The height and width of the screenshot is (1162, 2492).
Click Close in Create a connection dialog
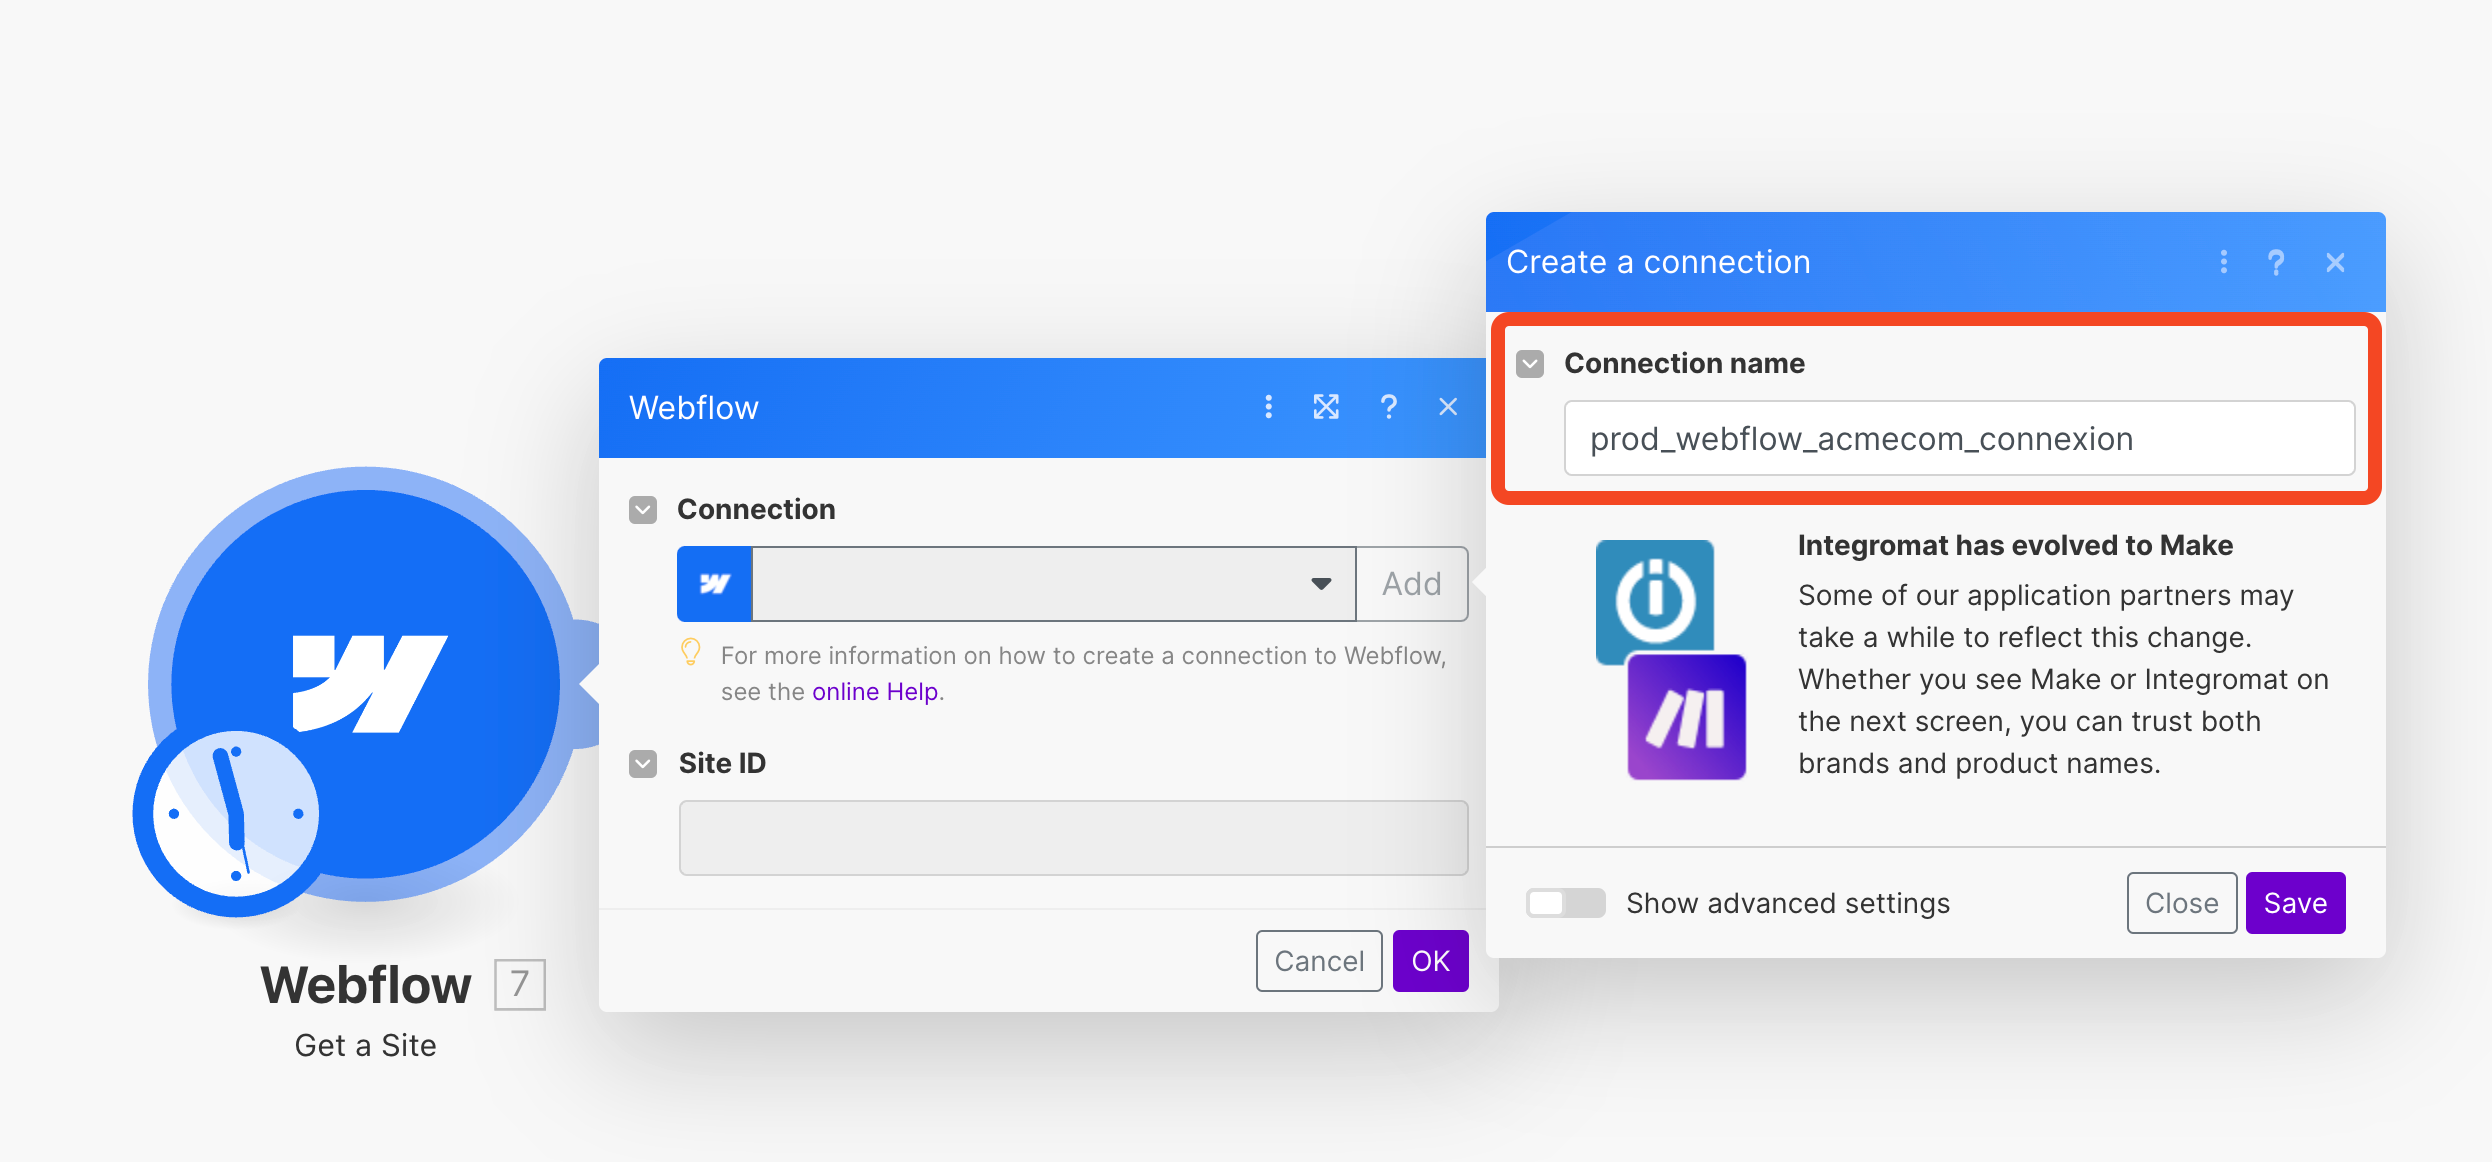click(2182, 903)
